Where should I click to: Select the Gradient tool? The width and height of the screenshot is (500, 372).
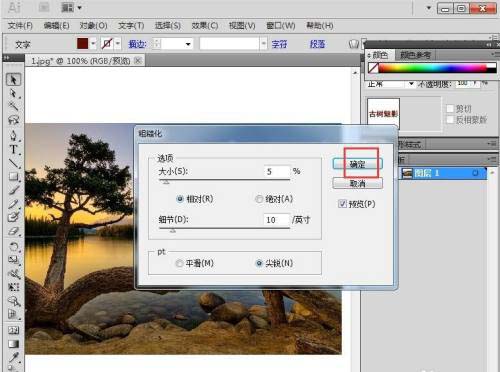13,344
